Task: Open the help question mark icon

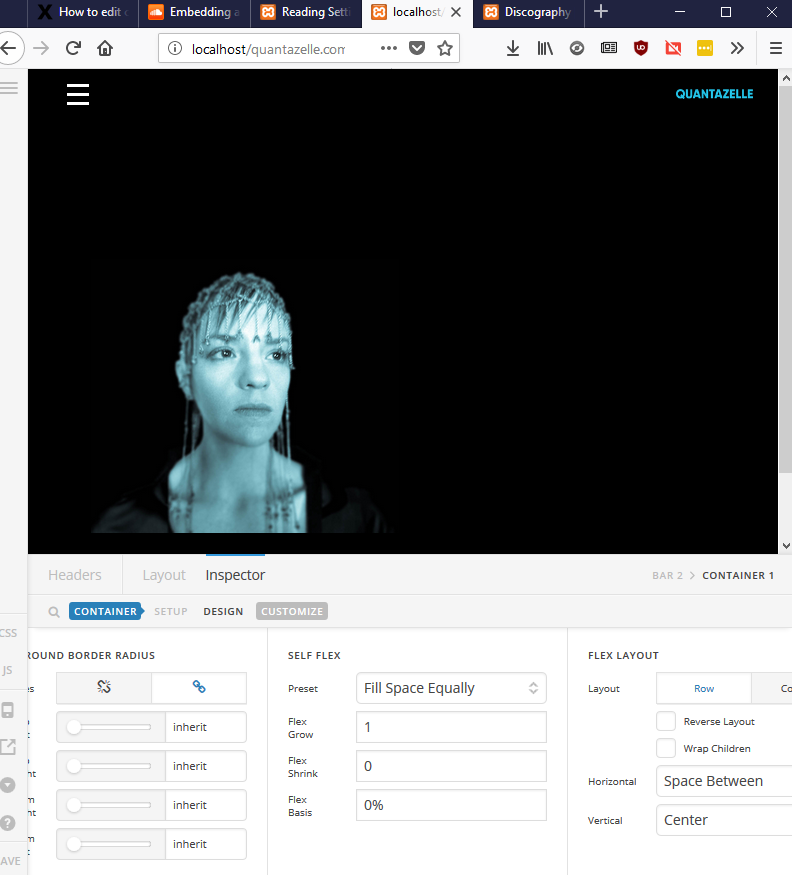Action: coord(8,823)
